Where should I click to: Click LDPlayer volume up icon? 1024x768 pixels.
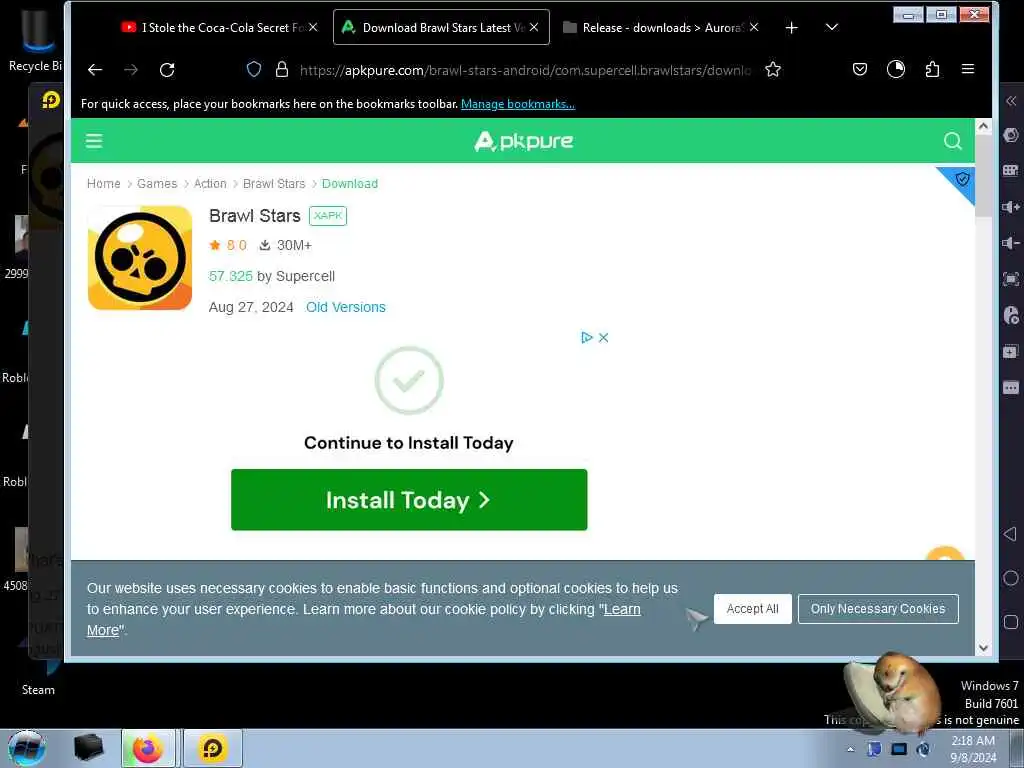(1011, 207)
